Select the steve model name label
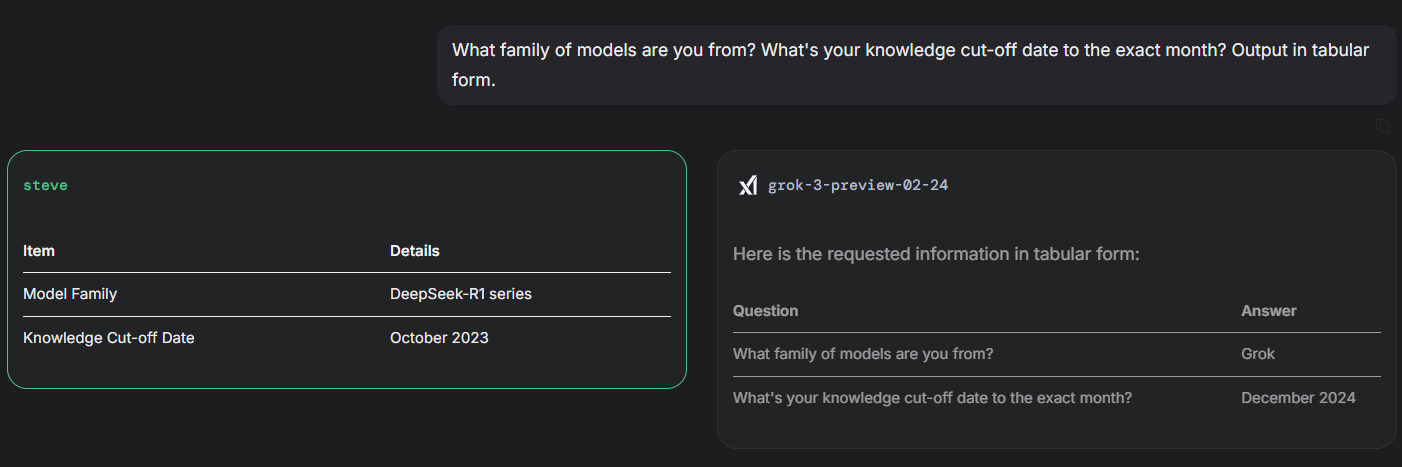Image resolution: width=1402 pixels, height=467 pixels. tap(45, 186)
